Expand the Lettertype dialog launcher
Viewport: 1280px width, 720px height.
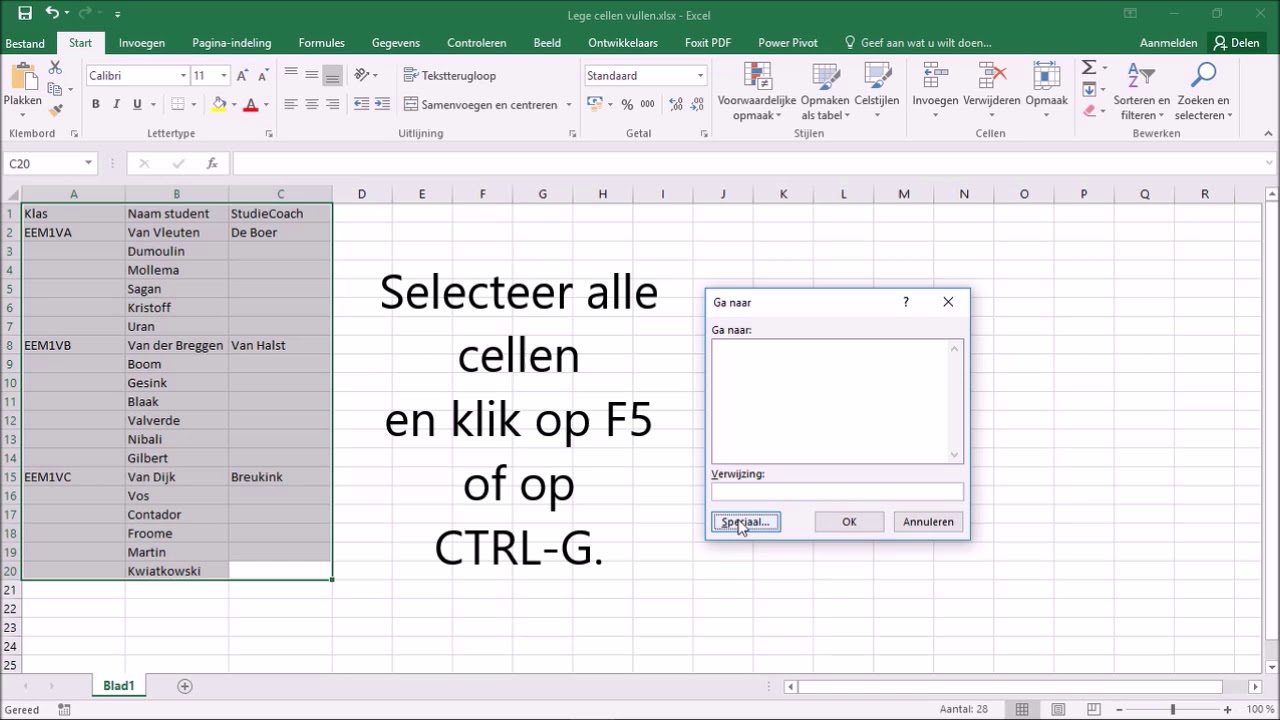268,133
